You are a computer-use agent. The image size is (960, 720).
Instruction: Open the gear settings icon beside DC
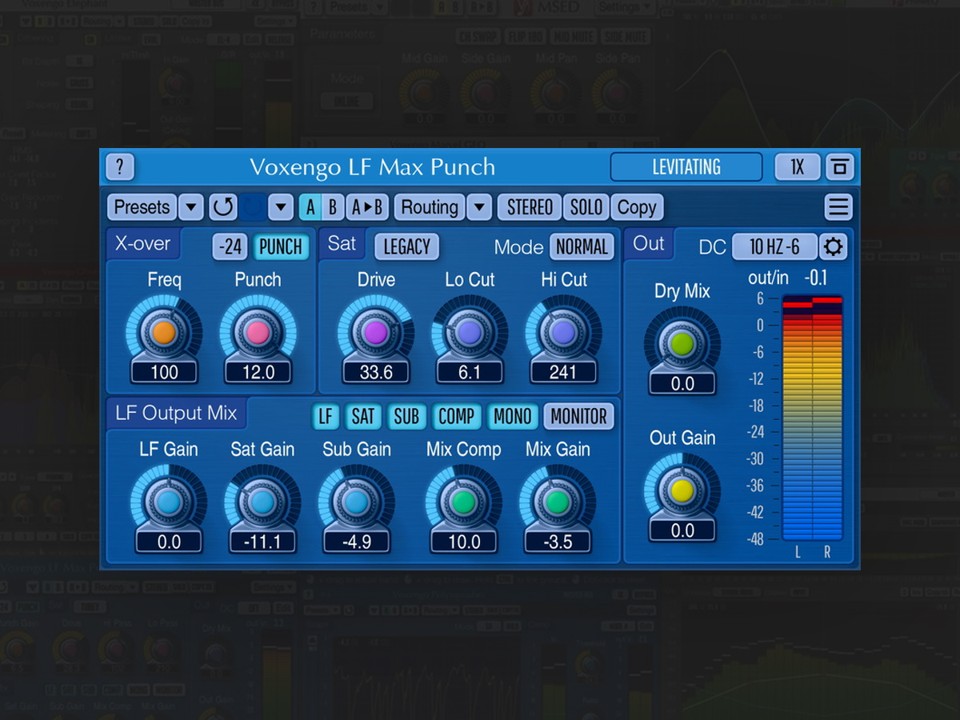[833, 247]
